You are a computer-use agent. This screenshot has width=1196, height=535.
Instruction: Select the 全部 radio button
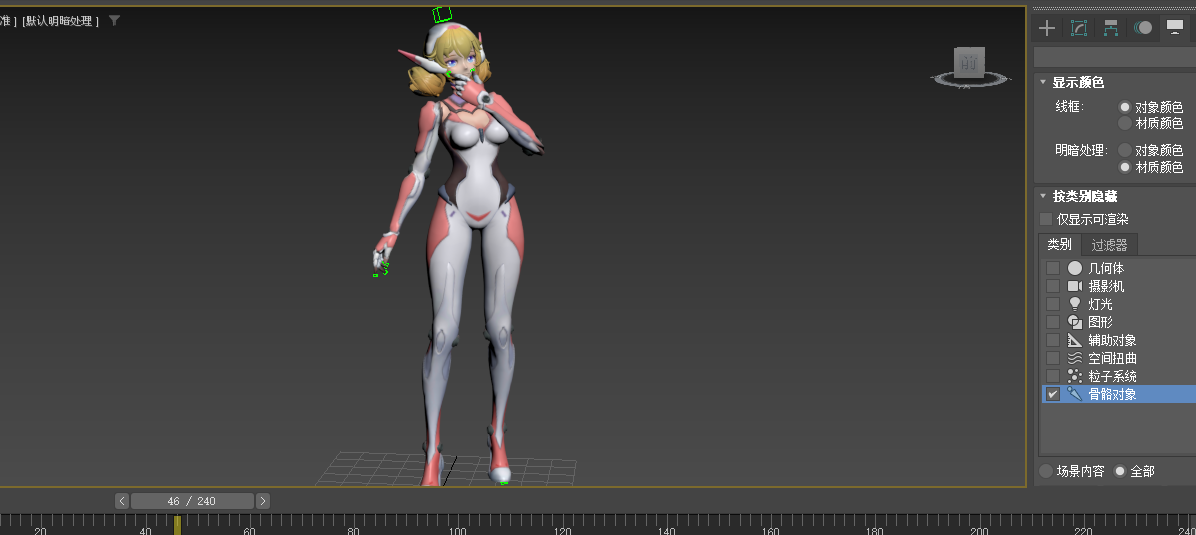tap(1120, 471)
